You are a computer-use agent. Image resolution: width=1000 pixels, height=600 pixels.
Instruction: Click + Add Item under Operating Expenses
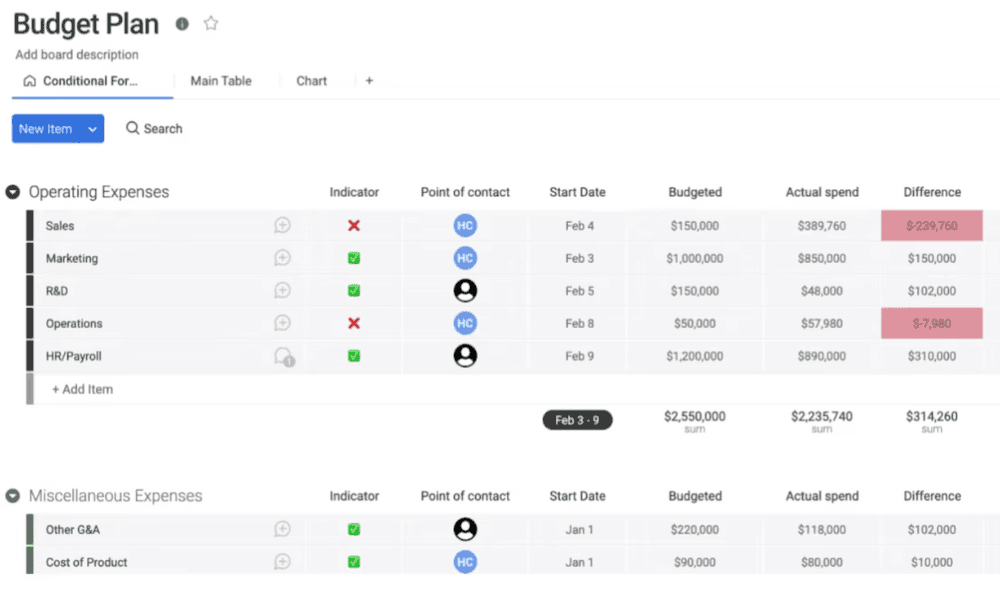[82, 389]
